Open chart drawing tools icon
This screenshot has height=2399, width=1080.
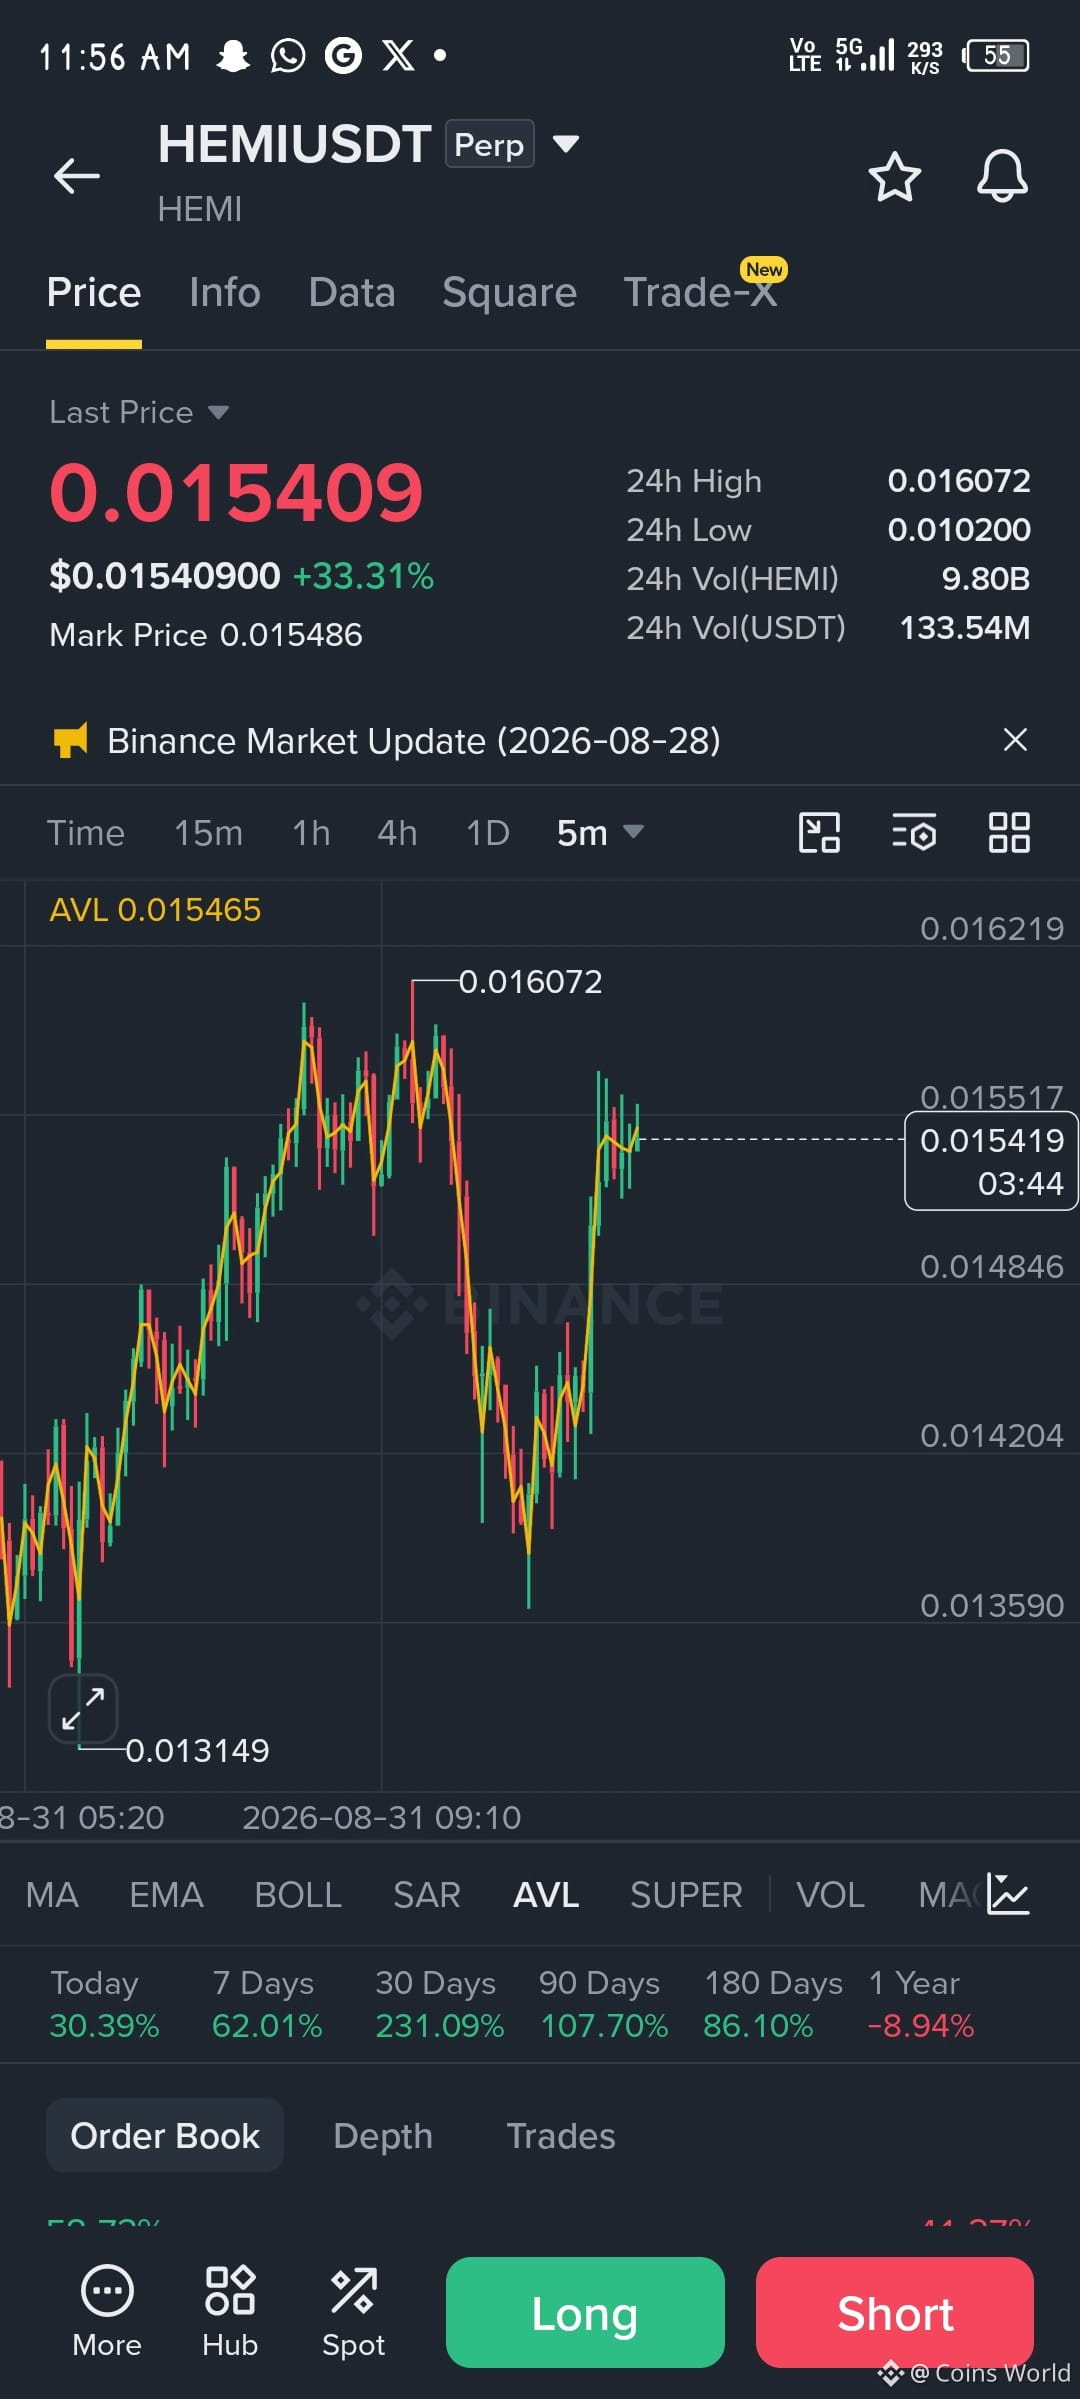coord(819,832)
